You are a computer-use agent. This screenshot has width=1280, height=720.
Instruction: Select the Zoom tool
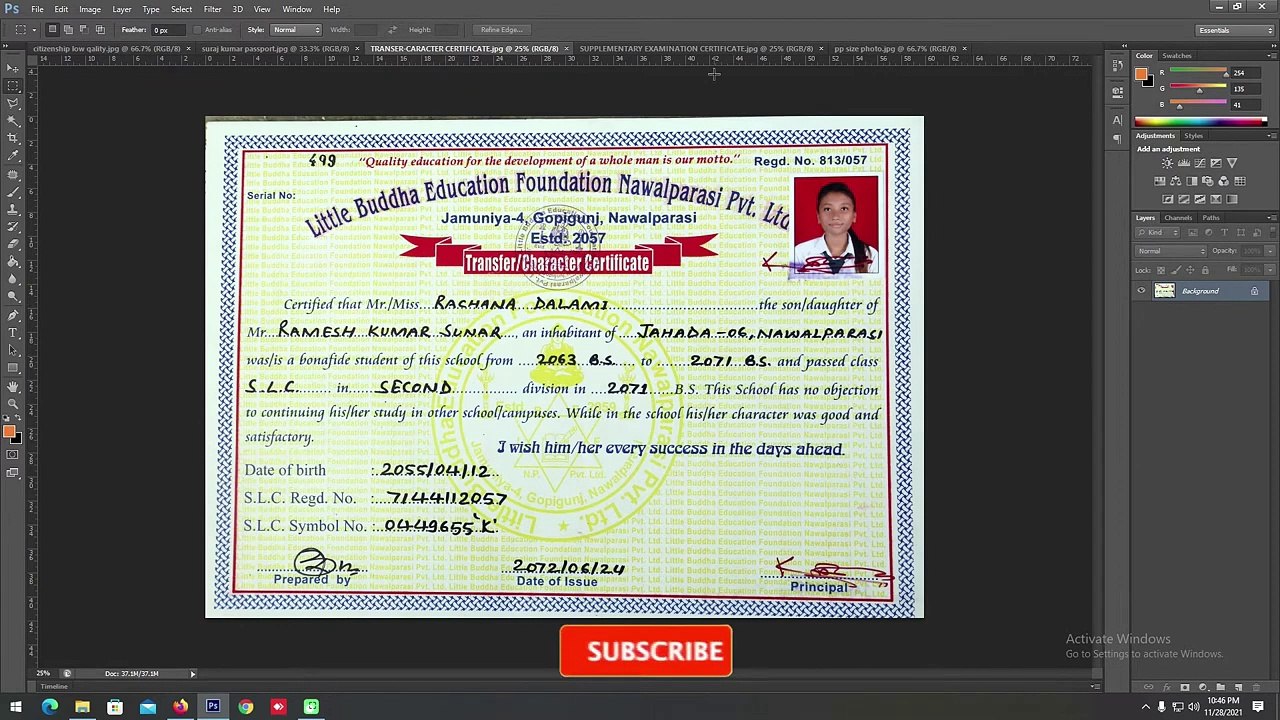pyautogui.click(x=13, y=404)
